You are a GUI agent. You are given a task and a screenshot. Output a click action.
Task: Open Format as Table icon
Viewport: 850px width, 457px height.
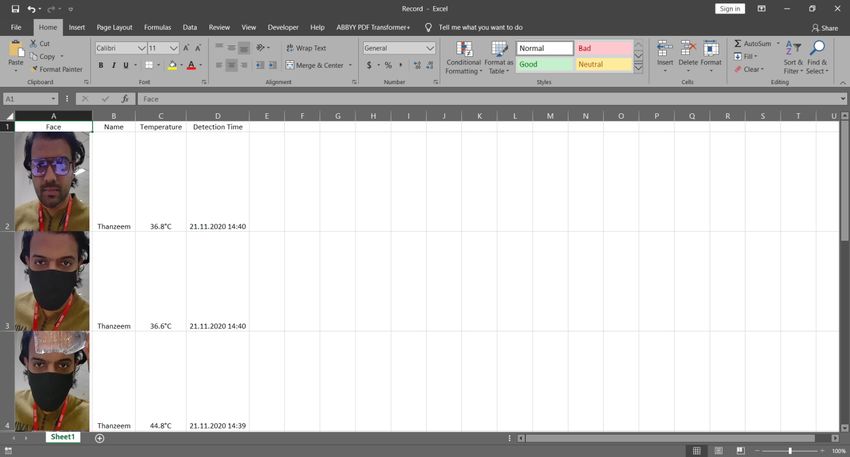[499, 49]
